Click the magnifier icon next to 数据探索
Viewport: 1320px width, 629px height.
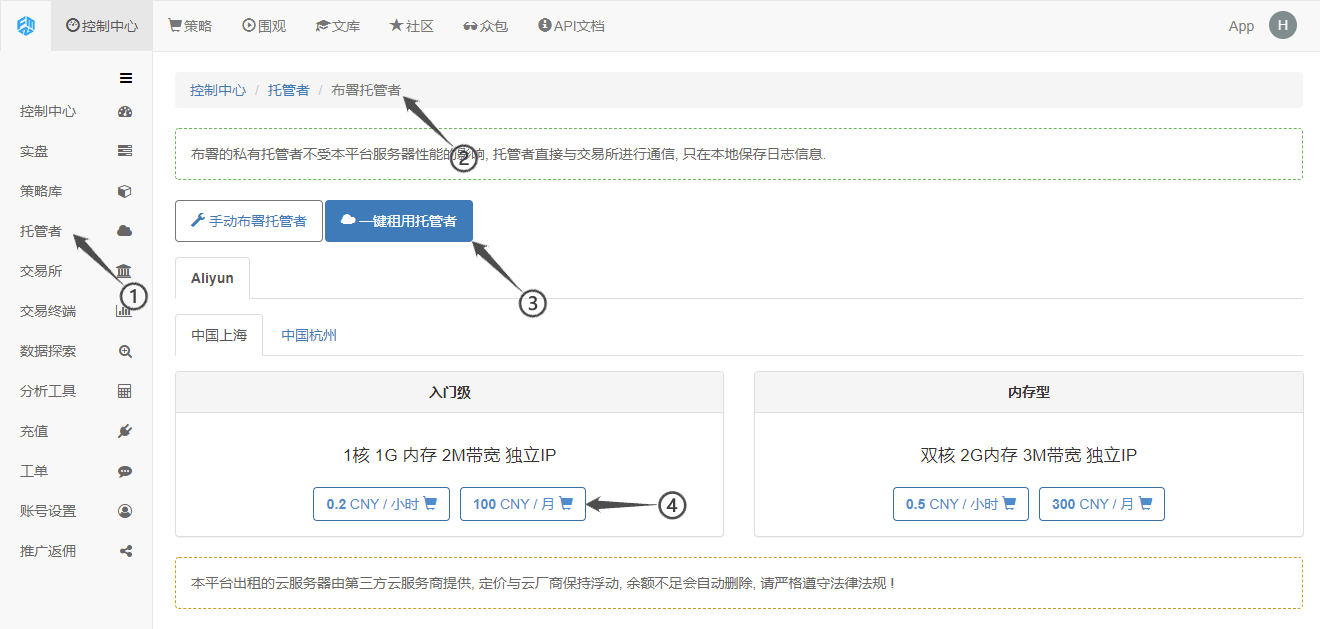(x=125, y=352)
